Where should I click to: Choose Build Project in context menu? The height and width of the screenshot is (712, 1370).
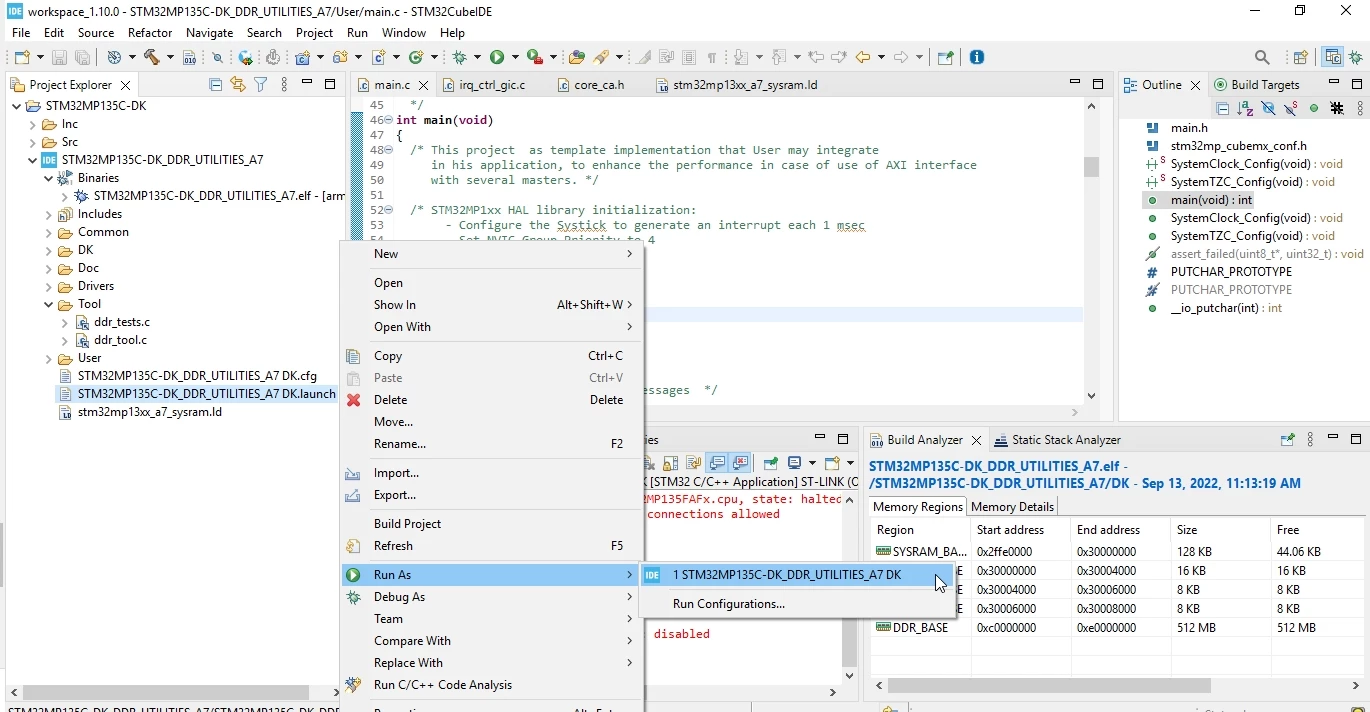(491, 524)
